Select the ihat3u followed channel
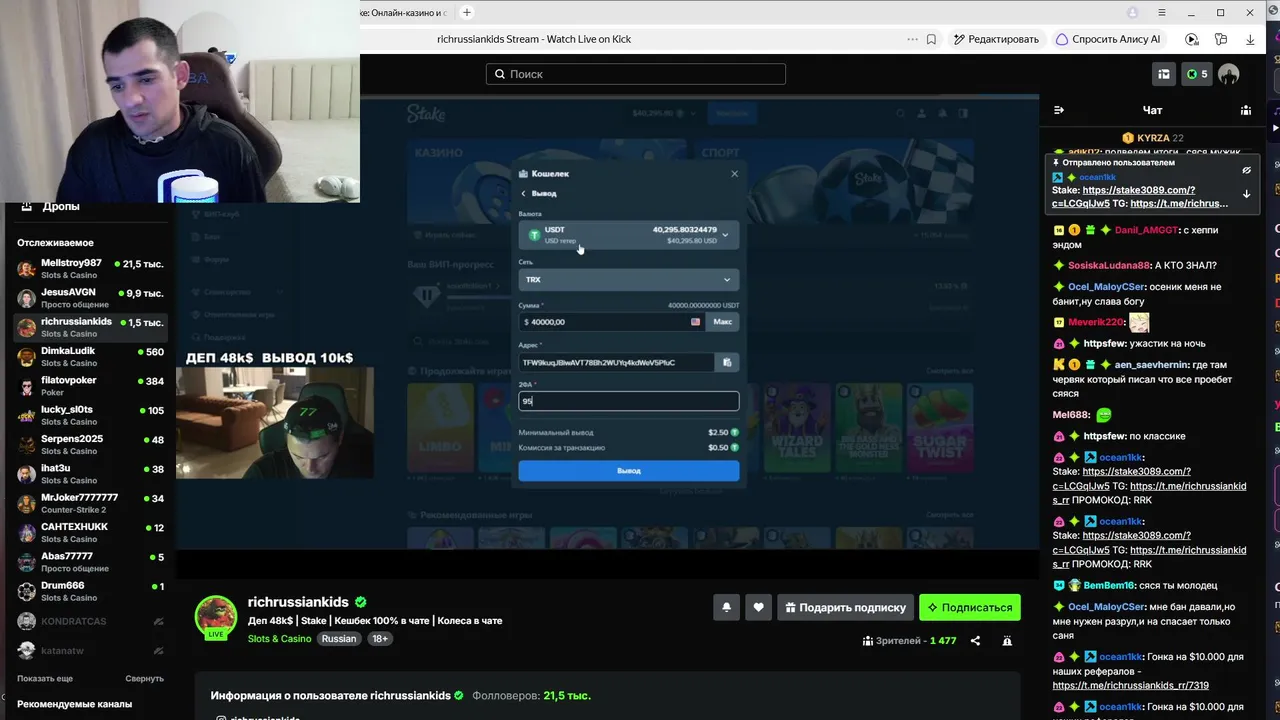 [x=90, y=474]
